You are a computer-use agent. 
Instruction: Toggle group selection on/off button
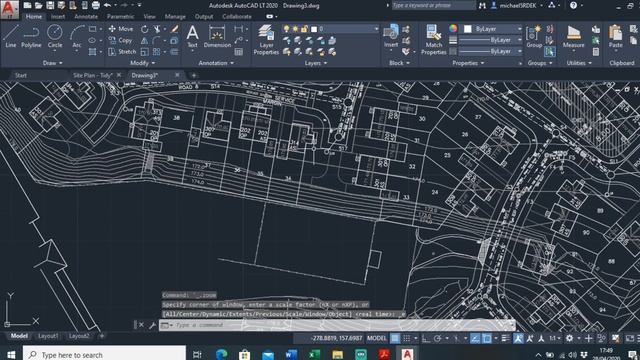tap(549, 52)
